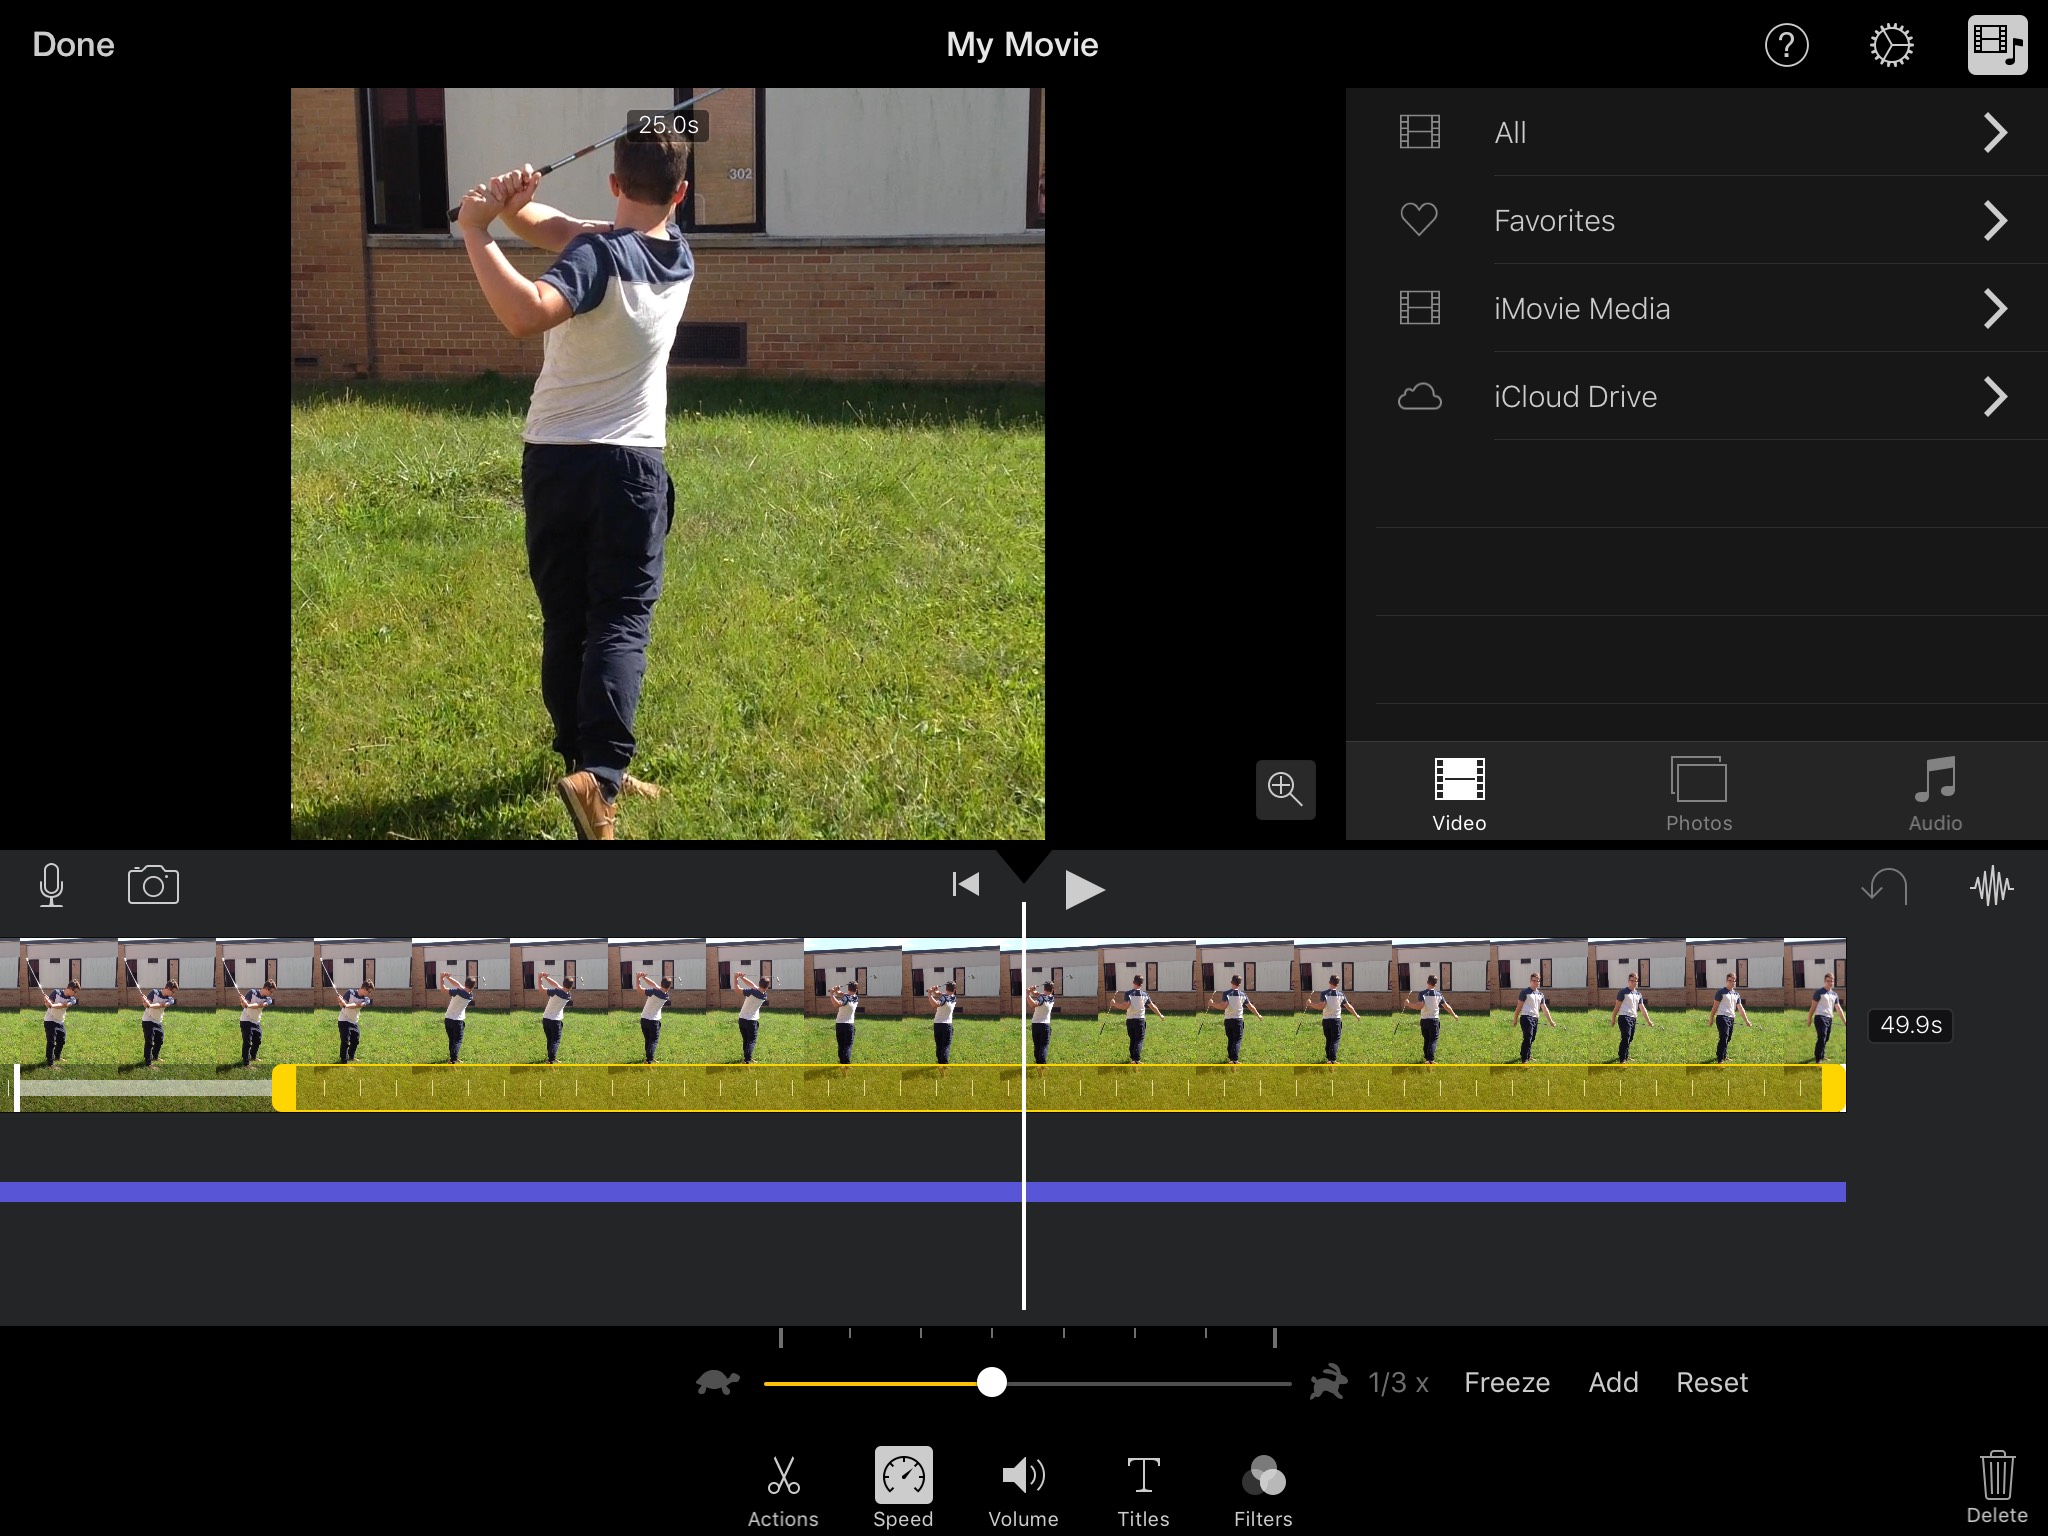The height and width of the screenshot is (1536, 2048).
Task: Click the zoom magnifier on the viewer
Action: tap(1285, 789)
